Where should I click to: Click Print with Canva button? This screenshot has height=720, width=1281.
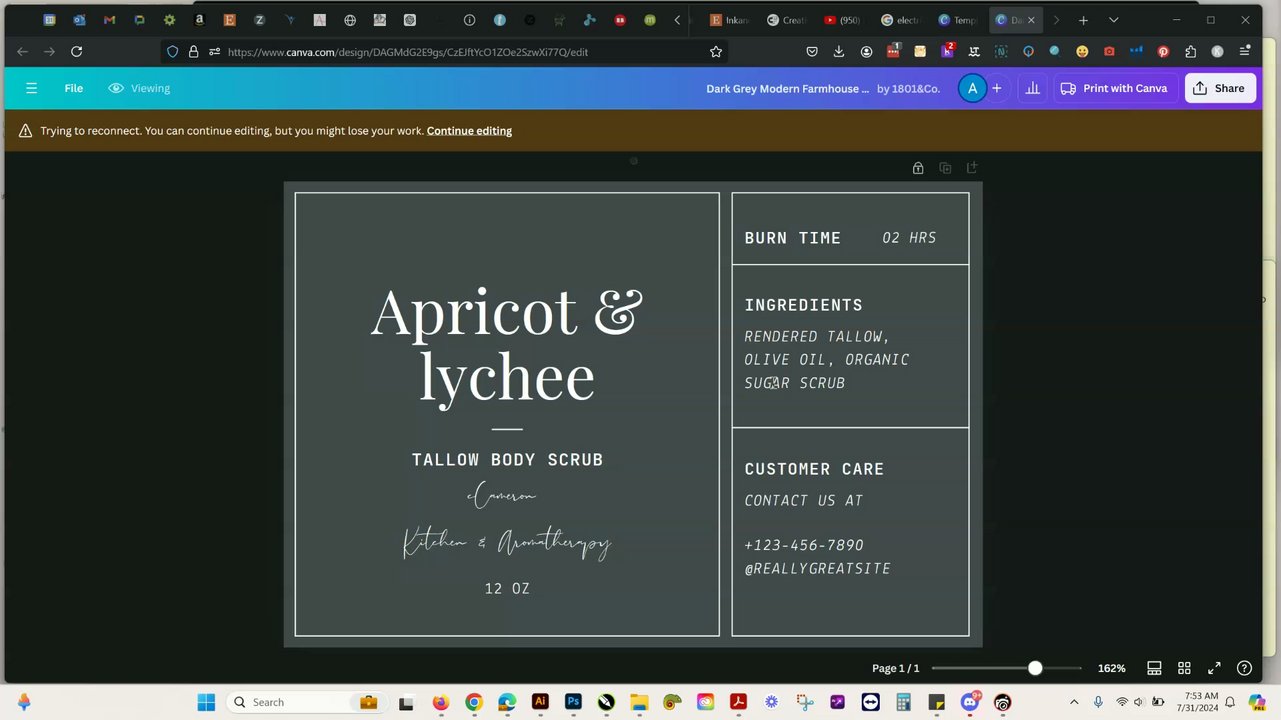[1114, 89]
